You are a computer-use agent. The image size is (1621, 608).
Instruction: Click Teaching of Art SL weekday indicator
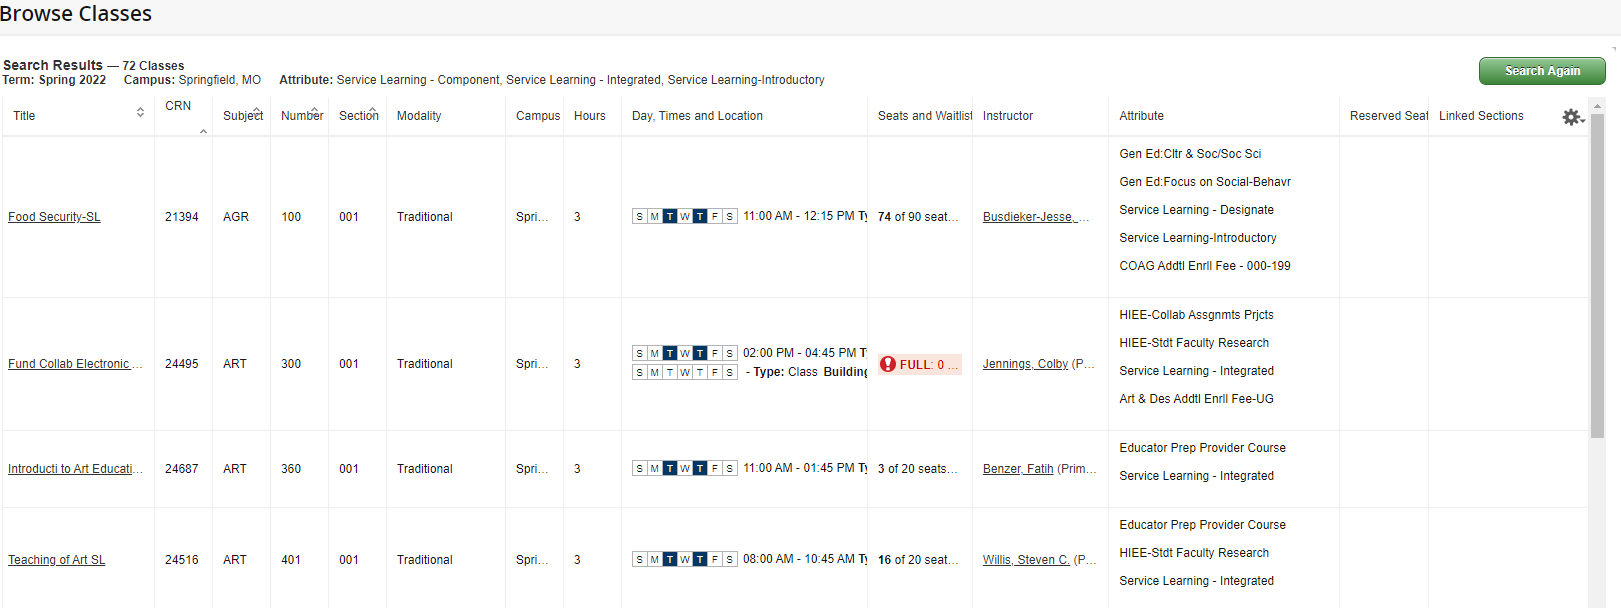[684, 560]
